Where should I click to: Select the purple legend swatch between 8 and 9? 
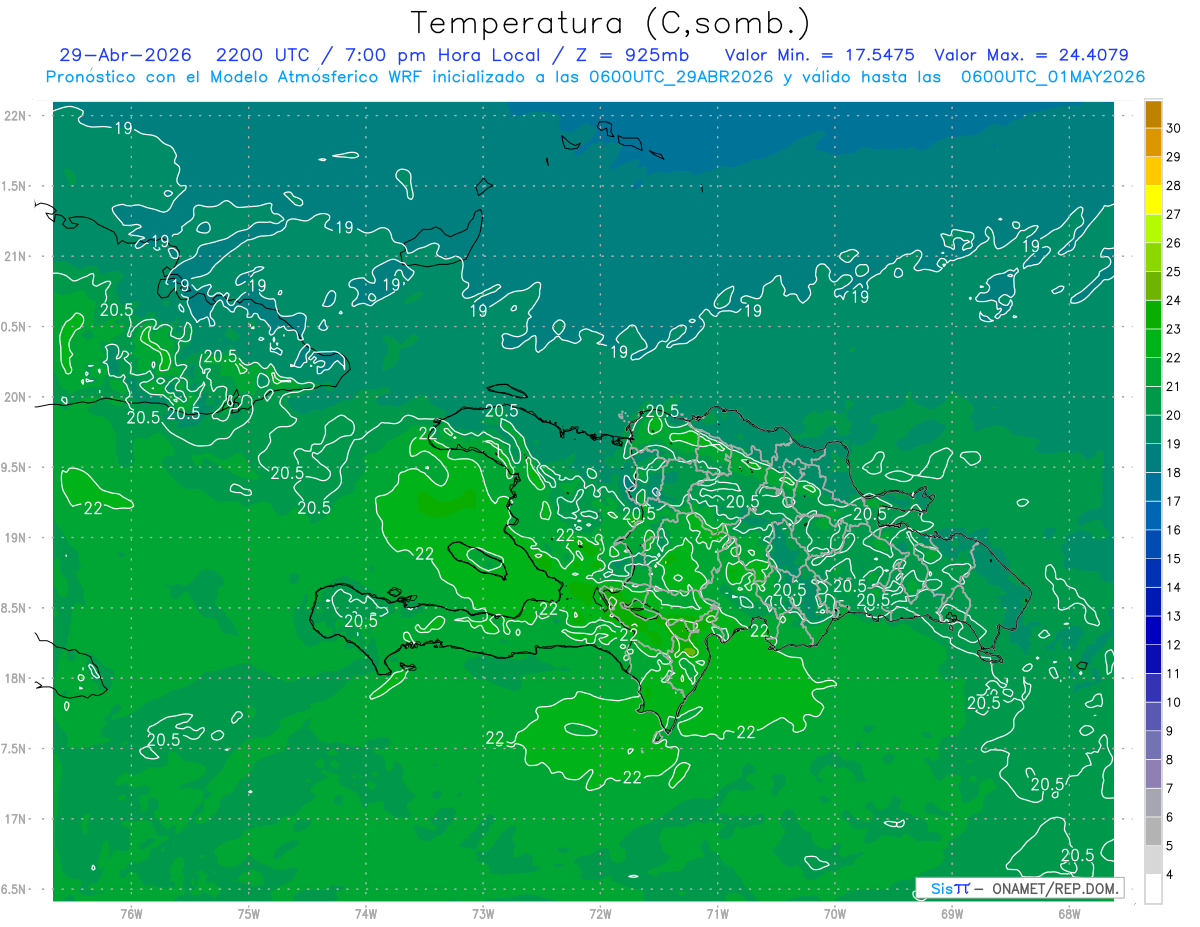(1153, 745)
